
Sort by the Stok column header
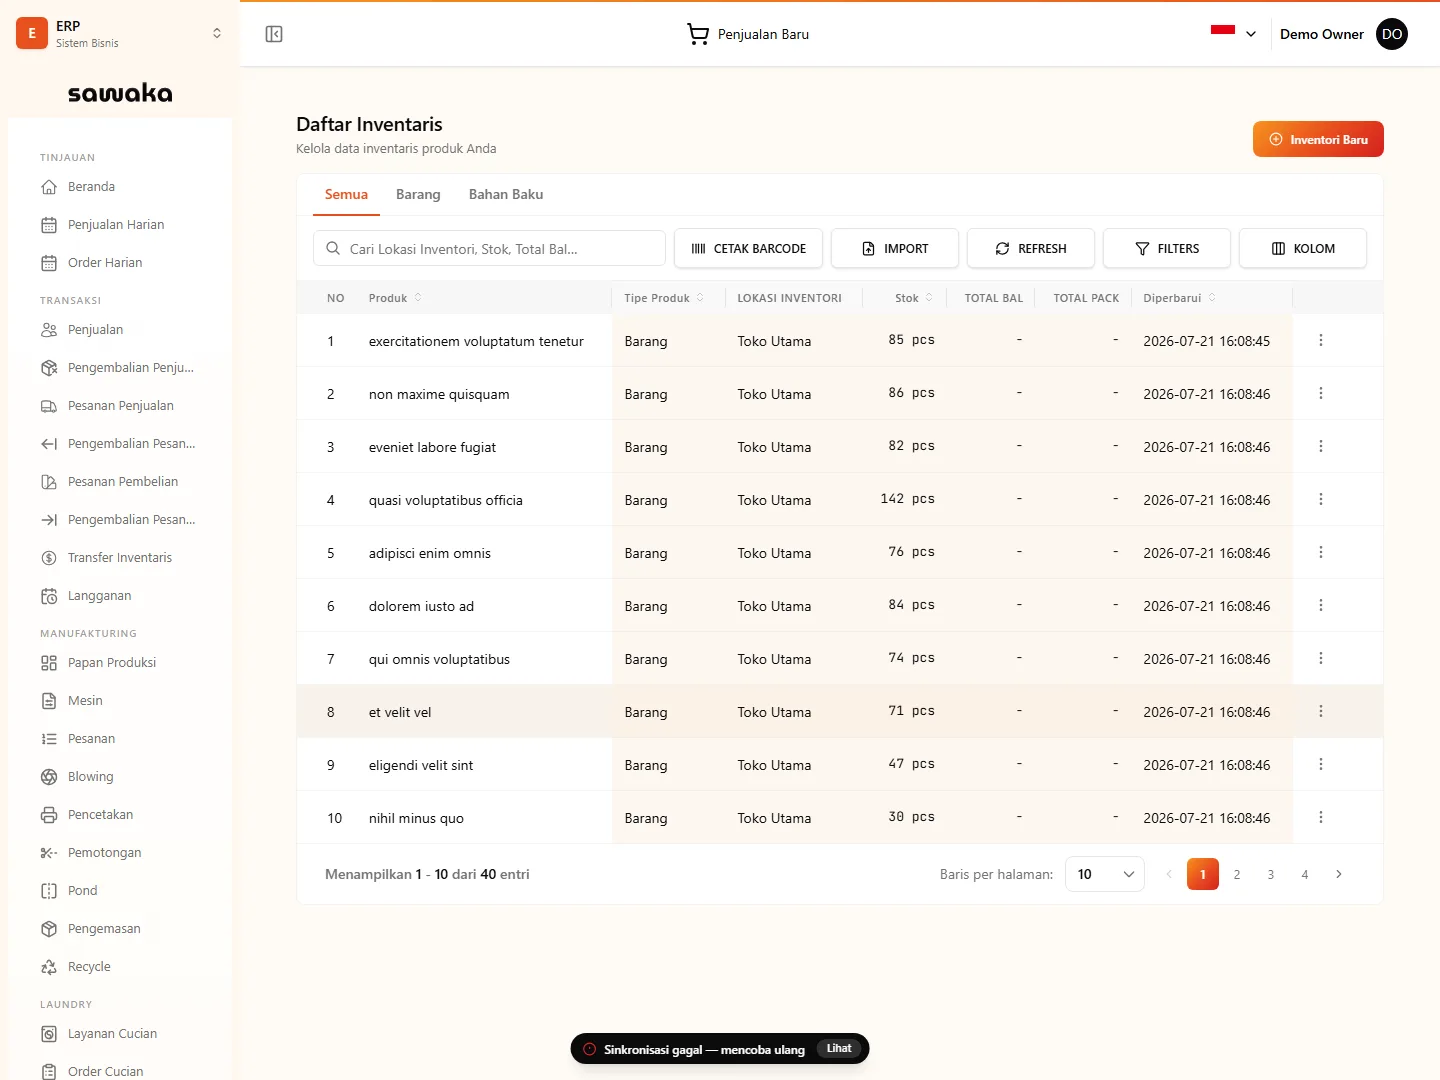pos(914,298)
